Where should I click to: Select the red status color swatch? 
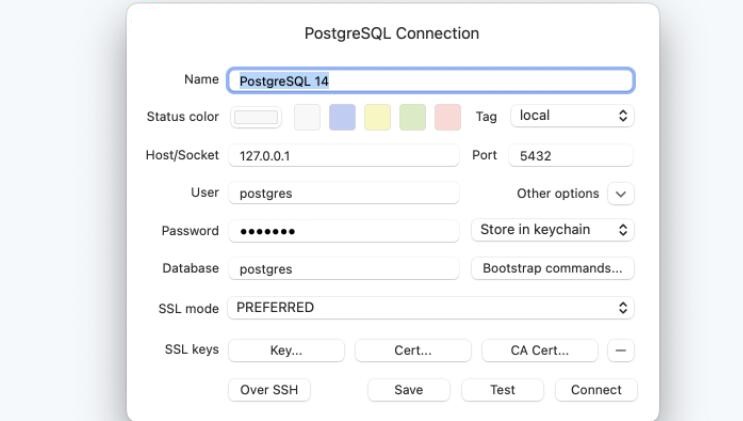pos(448,117)
